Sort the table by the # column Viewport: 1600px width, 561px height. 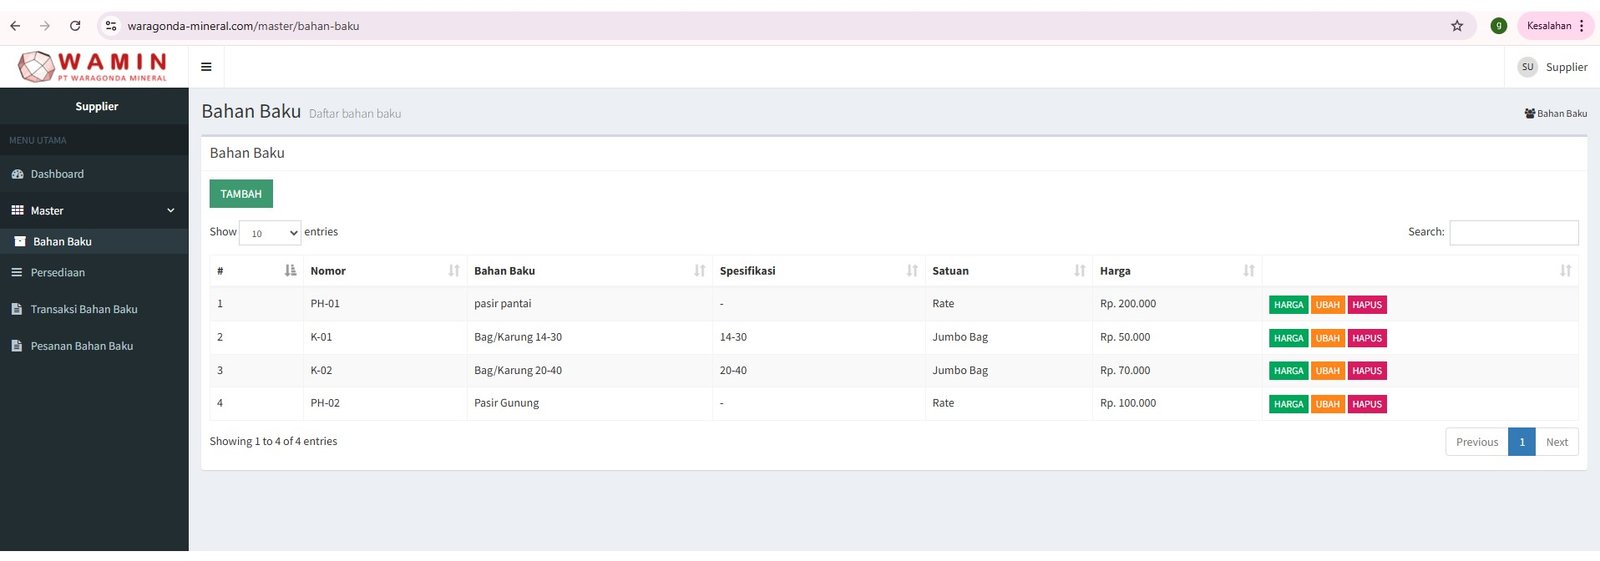[256, 271]
